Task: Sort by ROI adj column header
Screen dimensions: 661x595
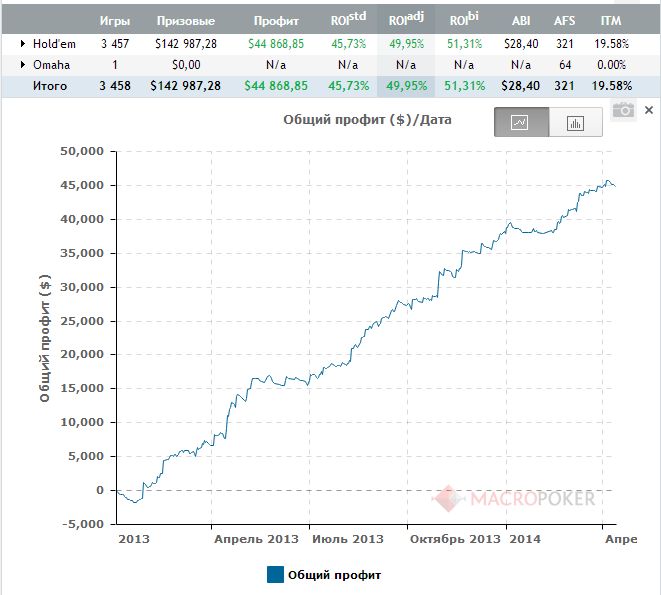Action: click(x=406, y=19)
